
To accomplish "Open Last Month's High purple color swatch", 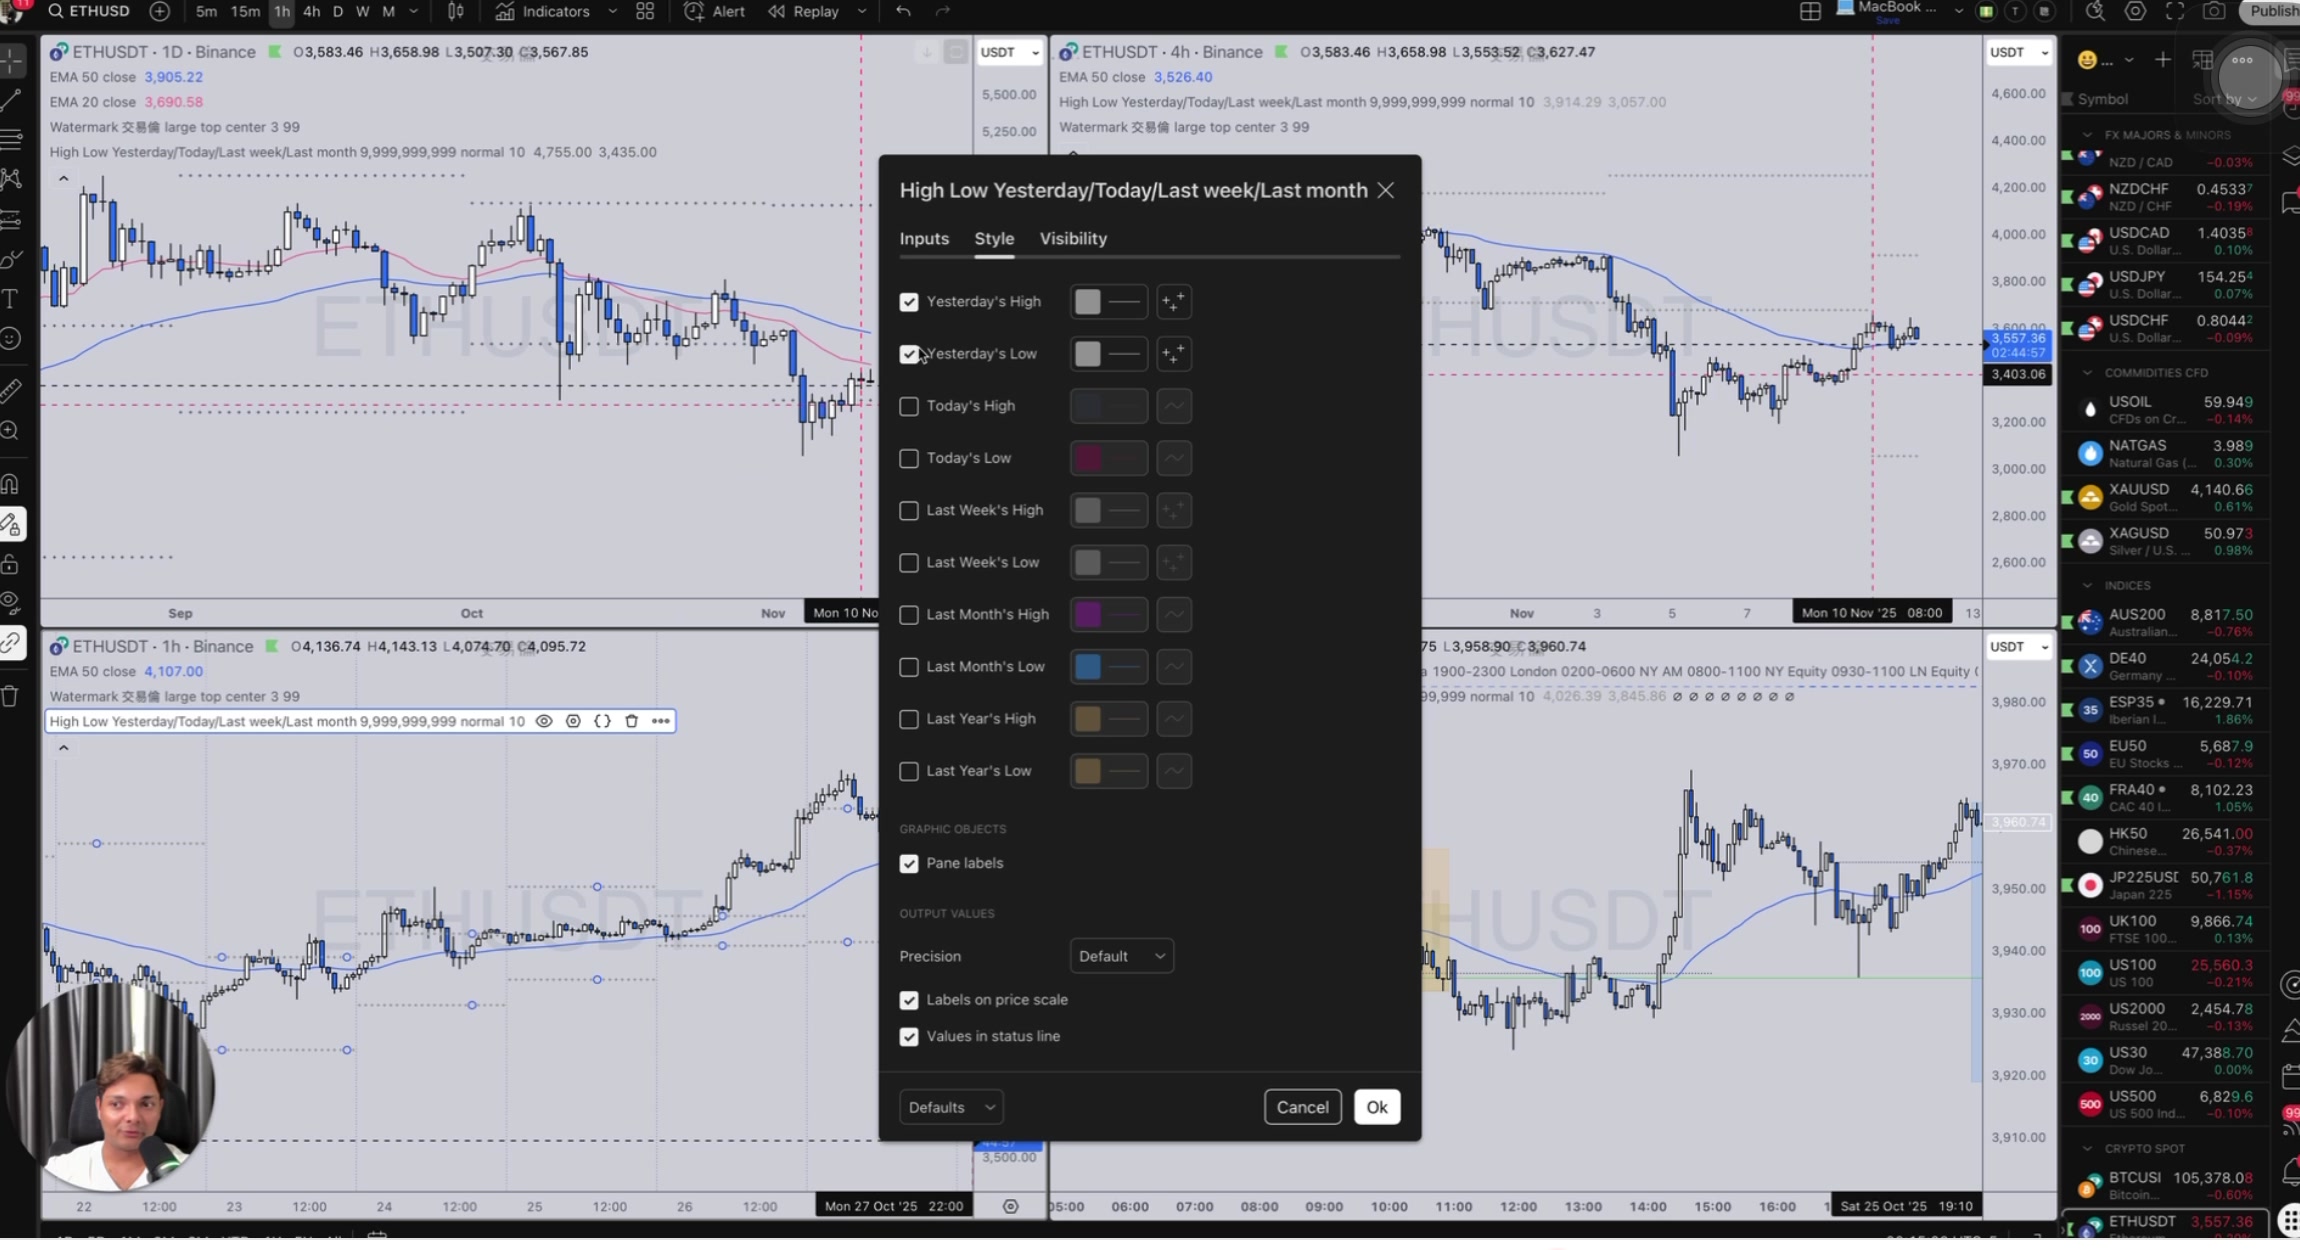I will 1087,614.
